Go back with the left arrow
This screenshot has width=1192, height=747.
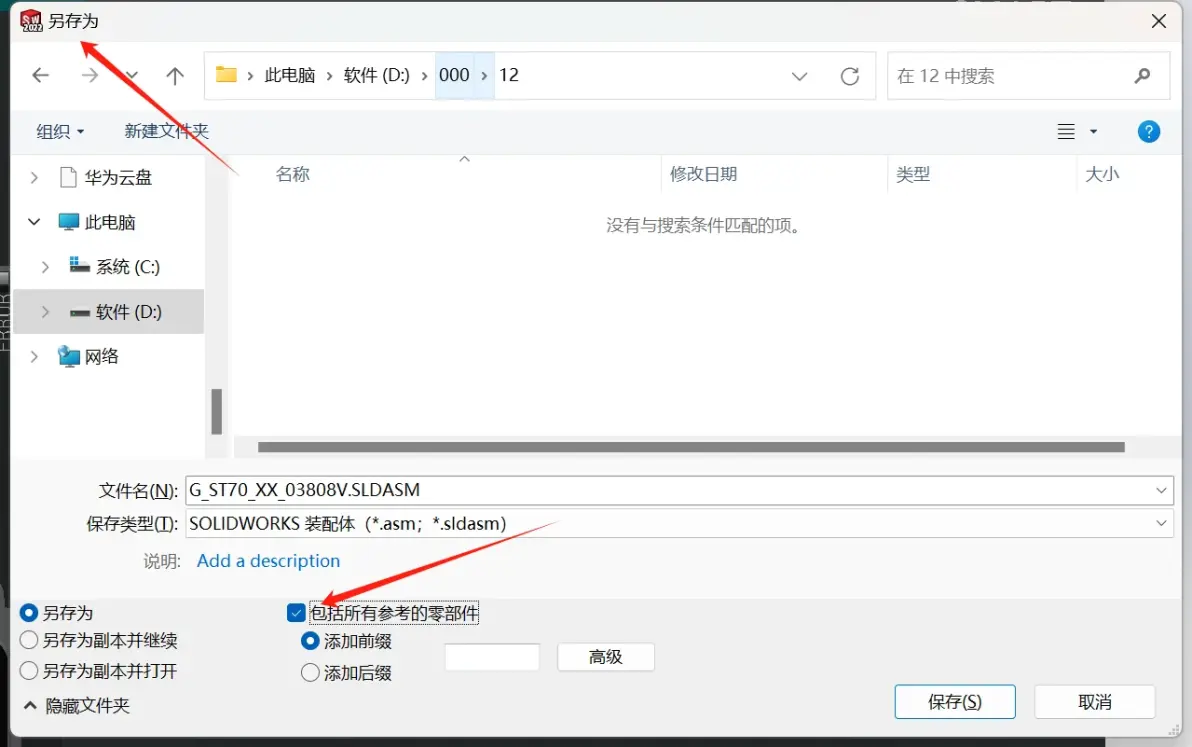[x=40, y=74]
